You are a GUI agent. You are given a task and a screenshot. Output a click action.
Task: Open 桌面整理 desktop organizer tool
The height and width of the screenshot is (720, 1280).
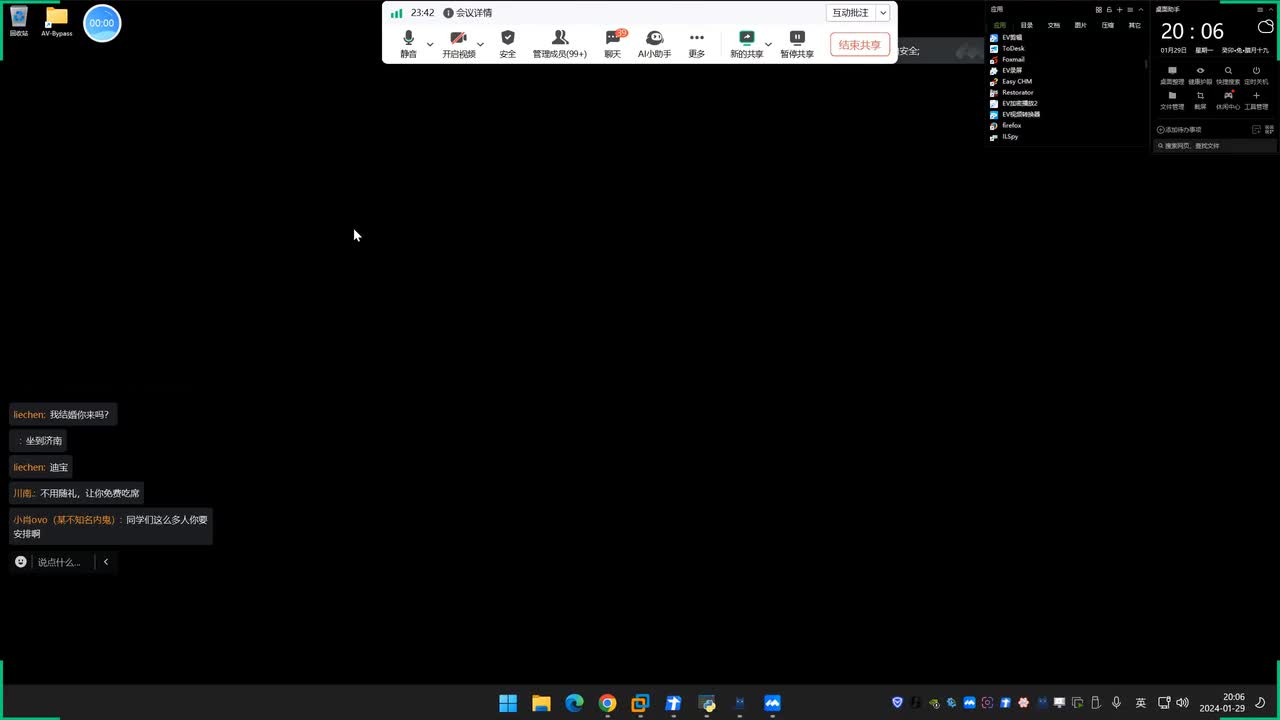[x=1172, y=75]
